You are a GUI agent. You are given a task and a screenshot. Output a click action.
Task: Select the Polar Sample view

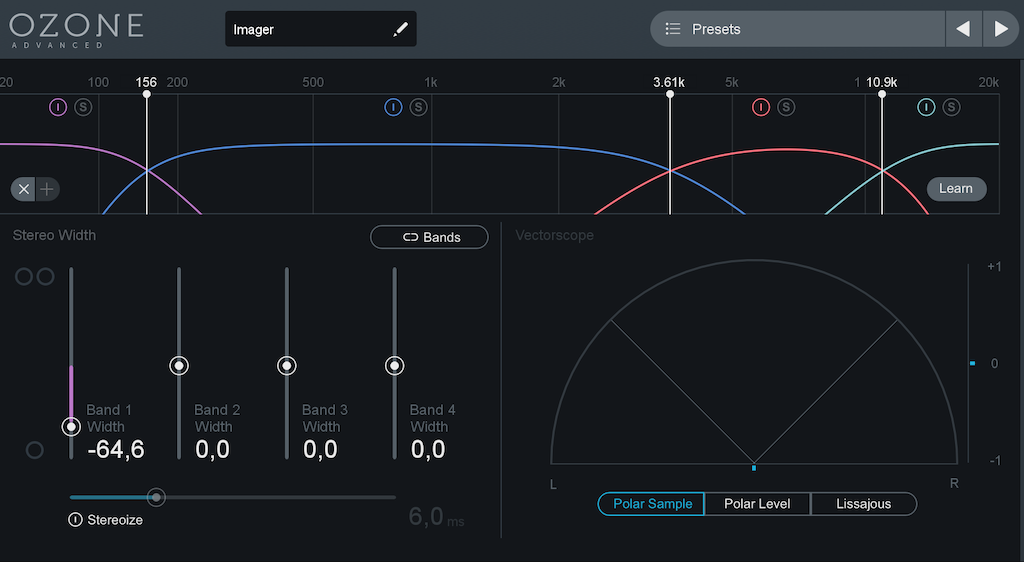click(651, 504)
